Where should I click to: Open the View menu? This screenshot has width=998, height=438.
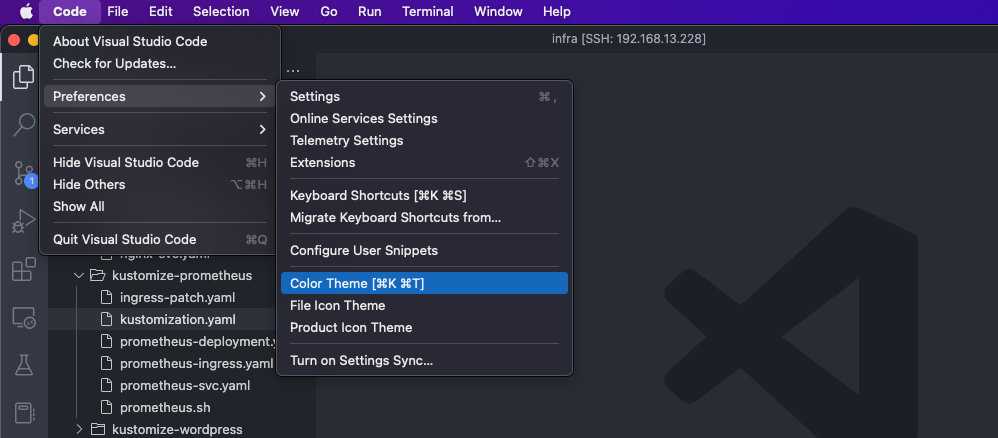(x=285, y=11)
